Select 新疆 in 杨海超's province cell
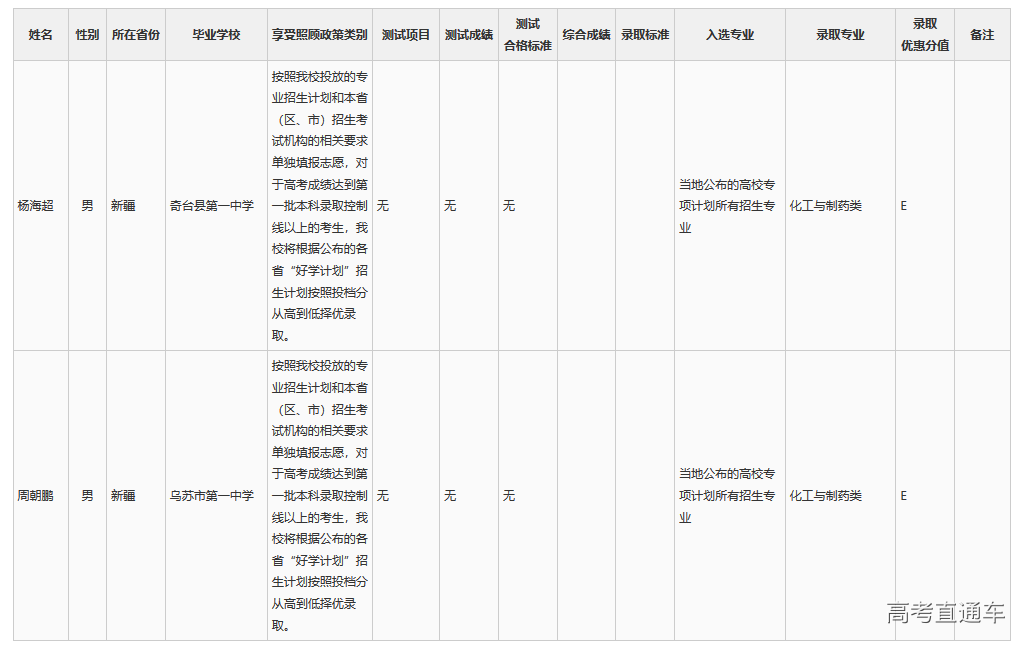Viewport: 1034px width, 653px height. (125, 206)
